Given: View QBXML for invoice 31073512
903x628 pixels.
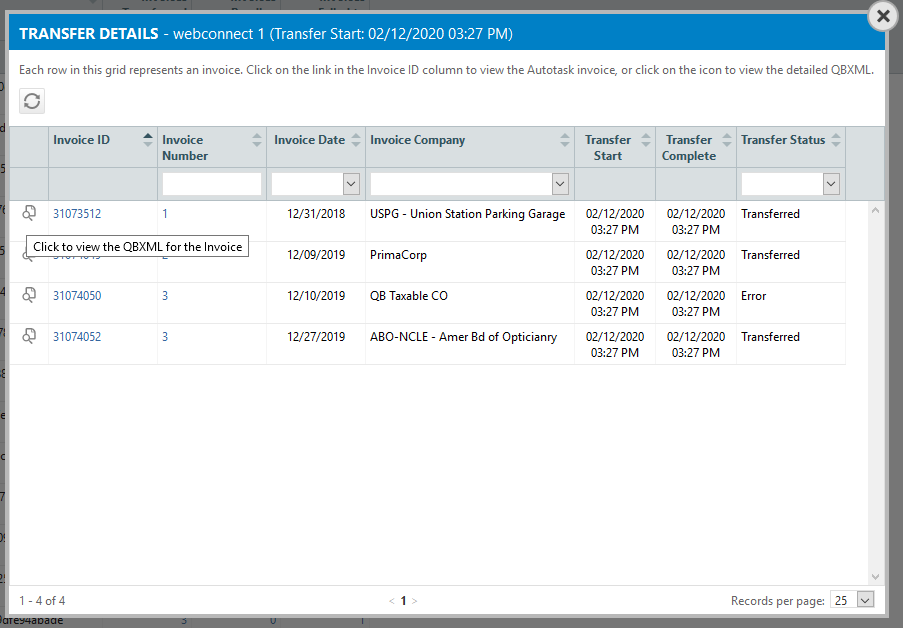Looking at the screenshot, I should (x=29, y=212).
